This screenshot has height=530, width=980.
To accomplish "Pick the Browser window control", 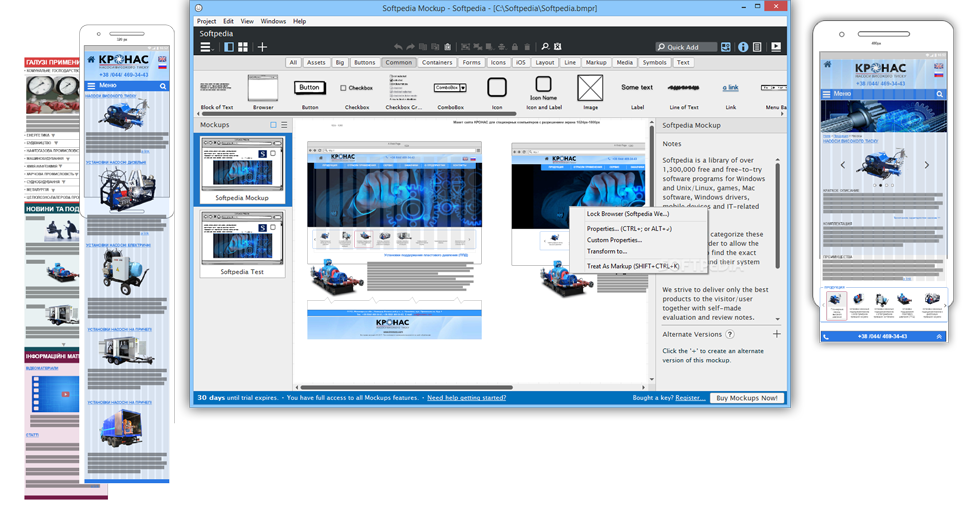I will tap(263, 92).
